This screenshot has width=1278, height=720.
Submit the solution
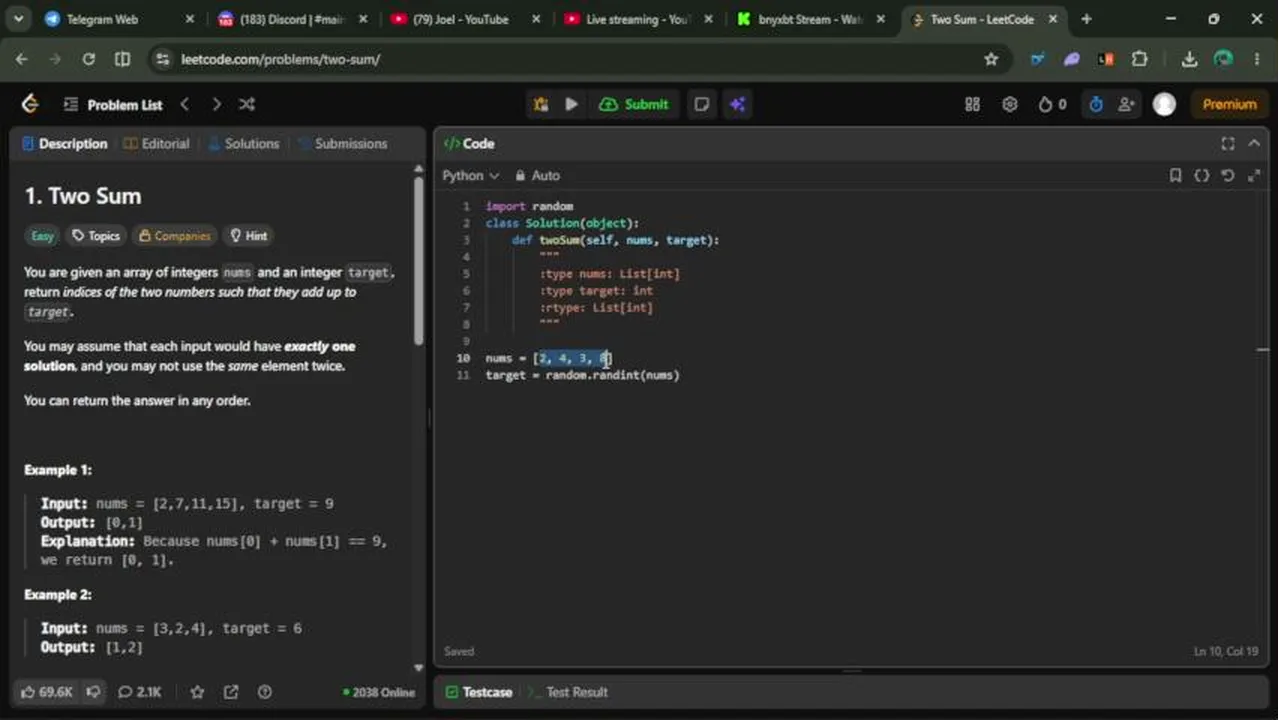(x=634, y=104)
